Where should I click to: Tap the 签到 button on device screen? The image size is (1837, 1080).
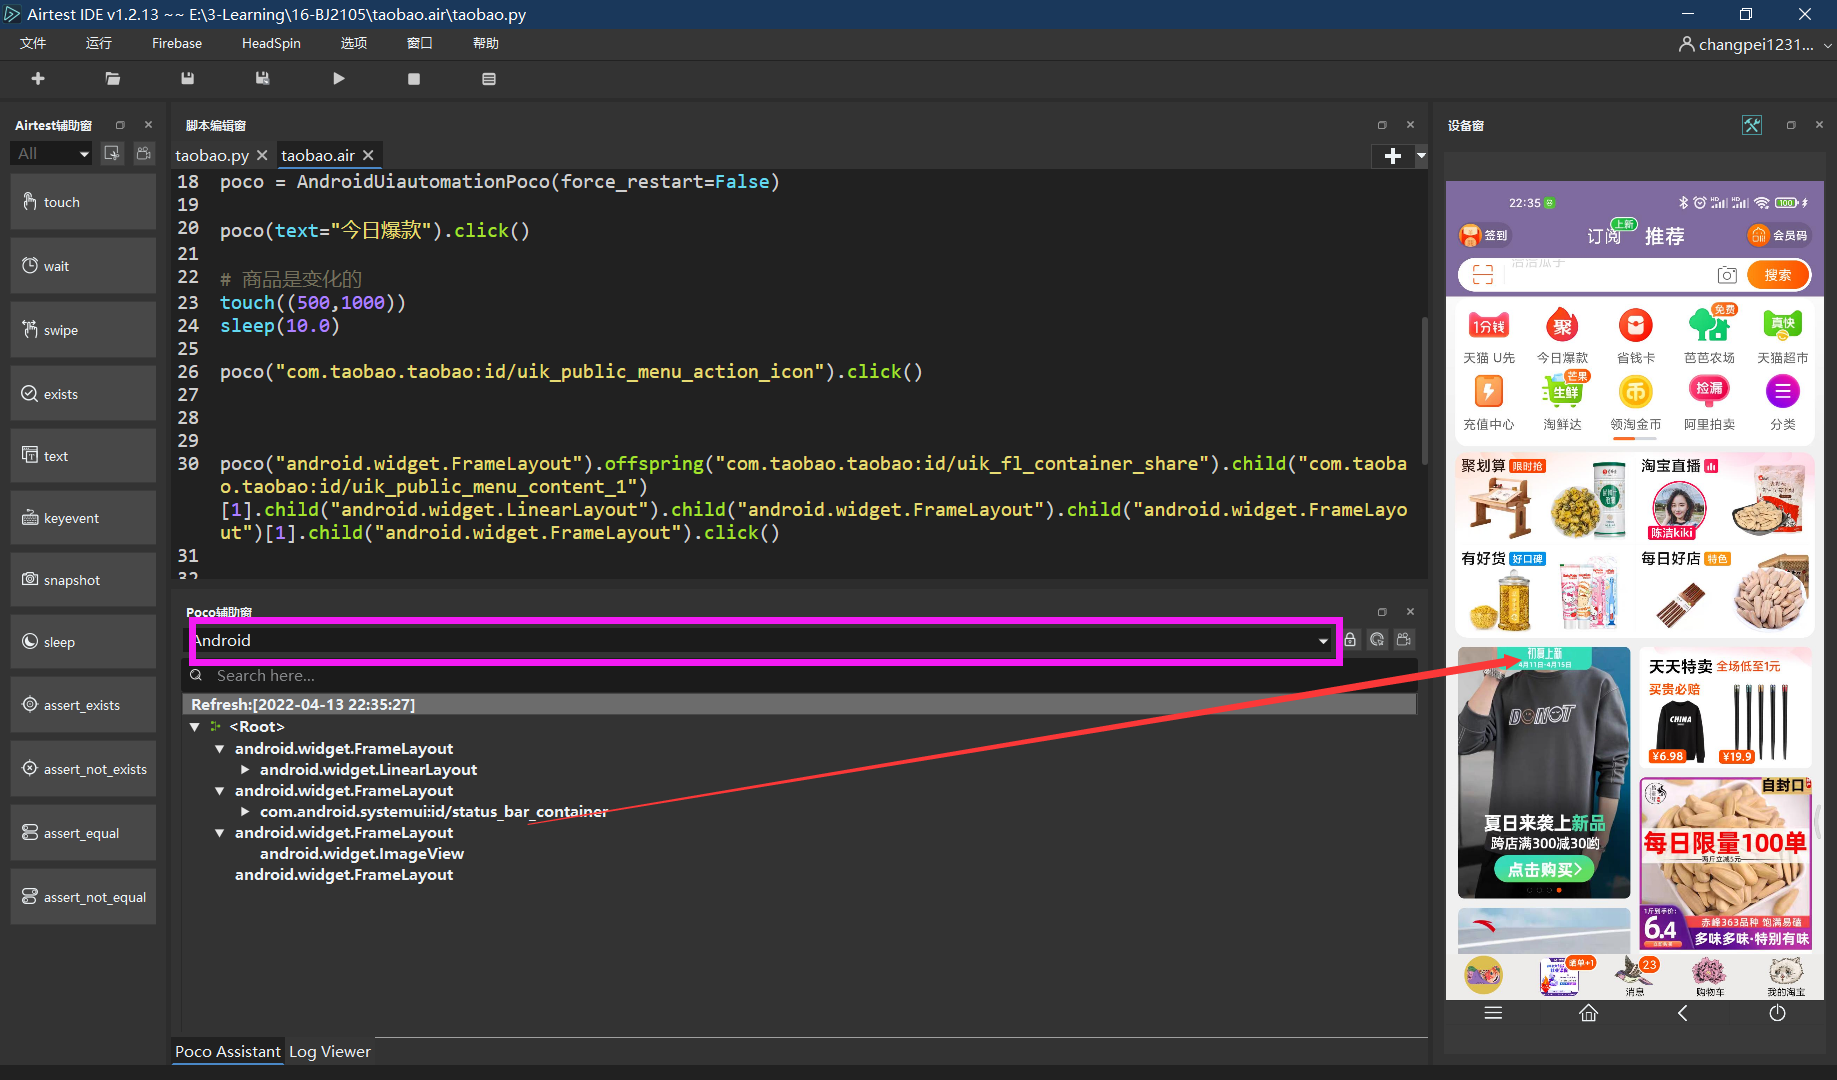click(1484, 235)
